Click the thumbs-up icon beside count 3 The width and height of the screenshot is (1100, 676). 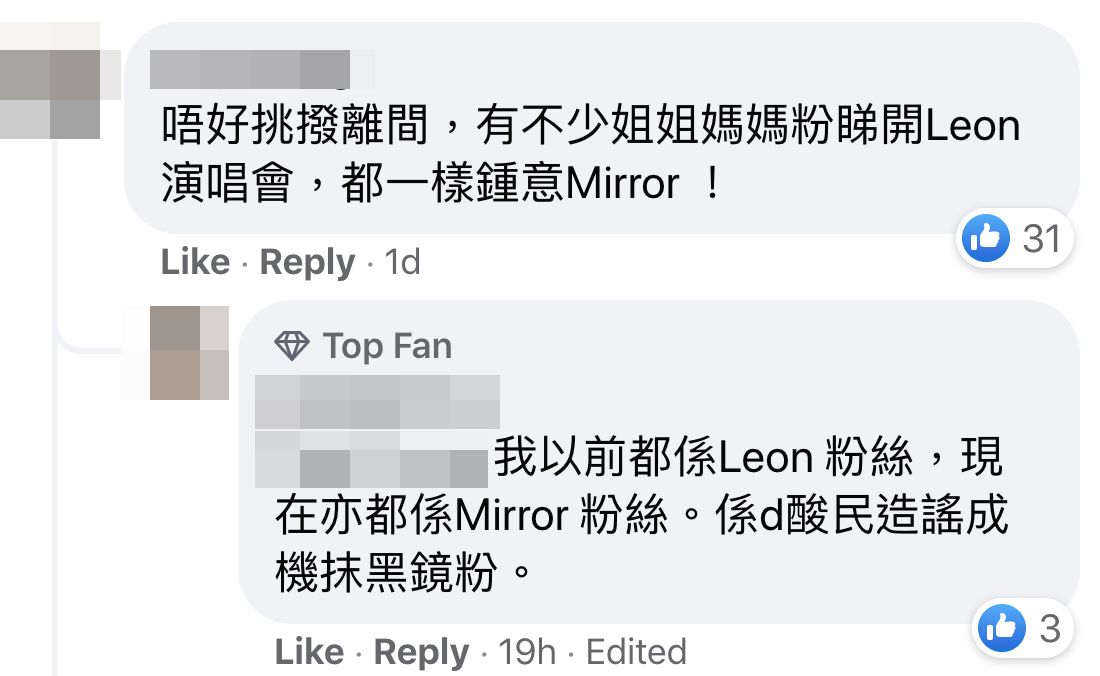click(x=1000, y=628)
